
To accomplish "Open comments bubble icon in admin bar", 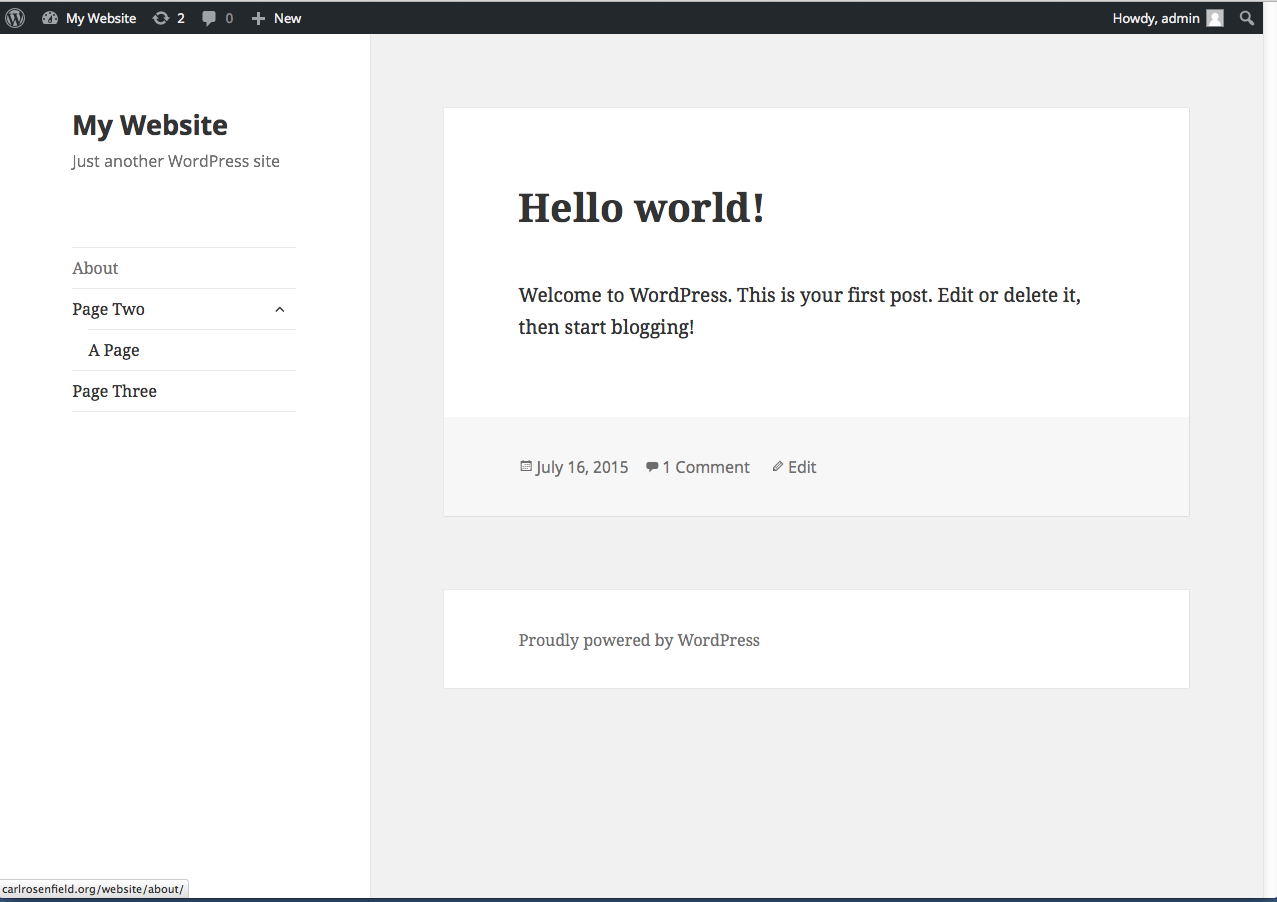I will (x=209, y=18).
